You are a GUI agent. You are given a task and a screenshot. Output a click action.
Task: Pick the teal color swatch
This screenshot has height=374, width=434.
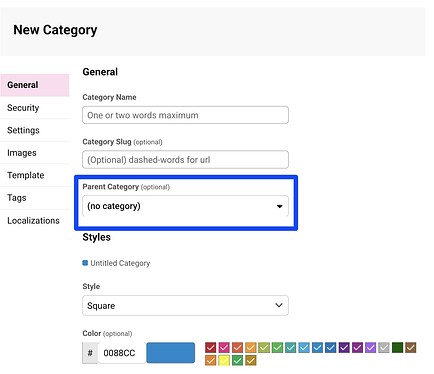290,348
